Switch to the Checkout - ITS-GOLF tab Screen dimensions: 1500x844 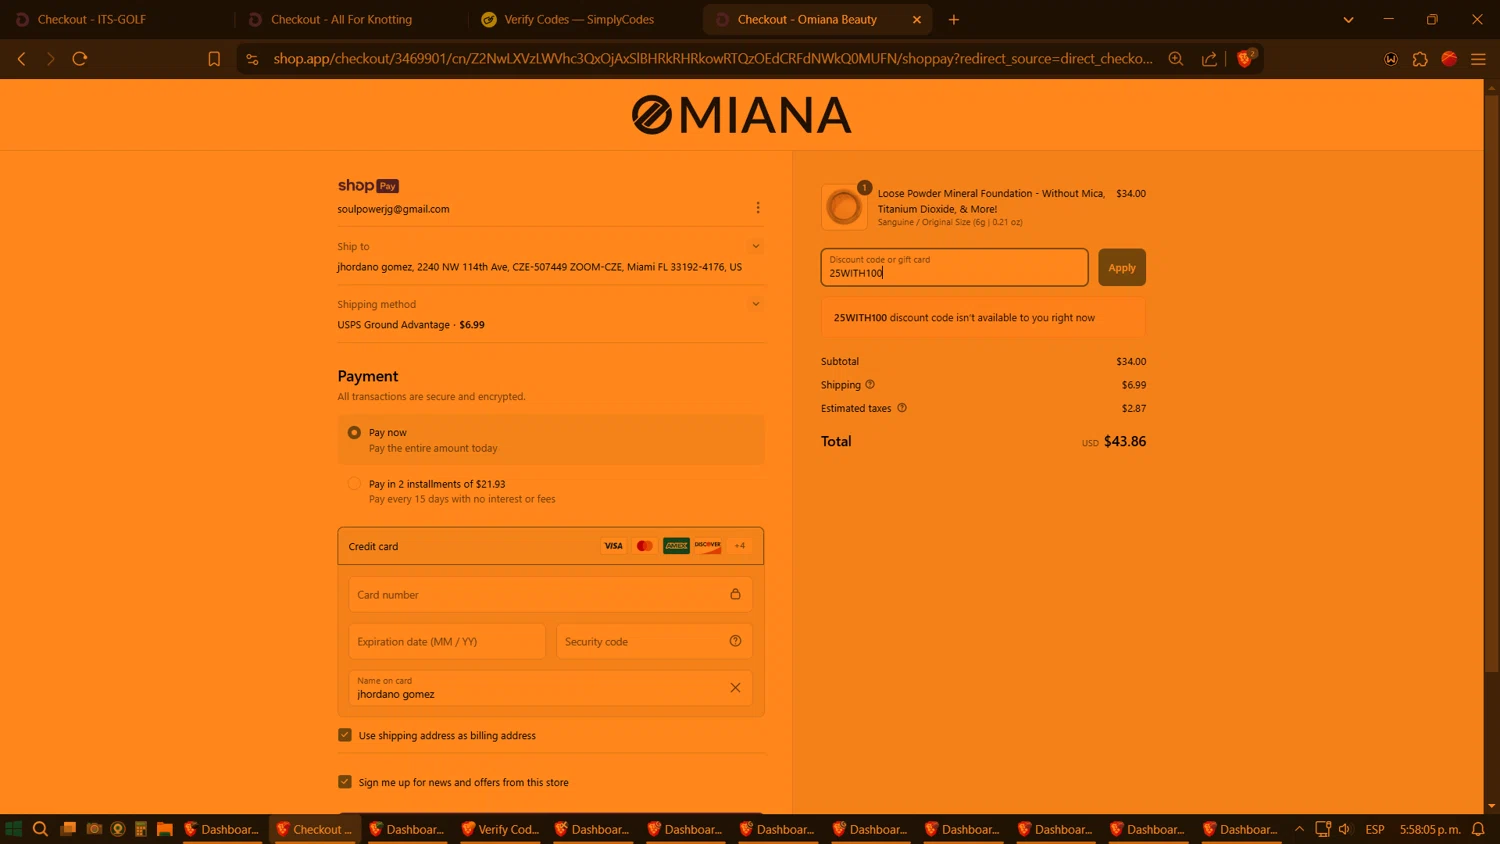click(117, 19)
